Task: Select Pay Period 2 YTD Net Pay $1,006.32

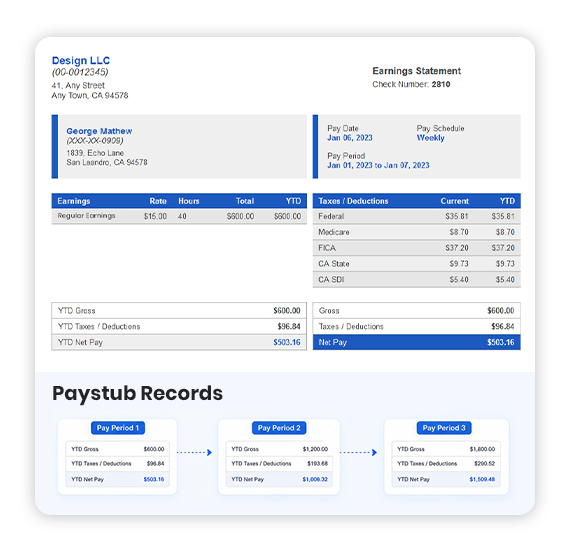Action: (315, 479)
